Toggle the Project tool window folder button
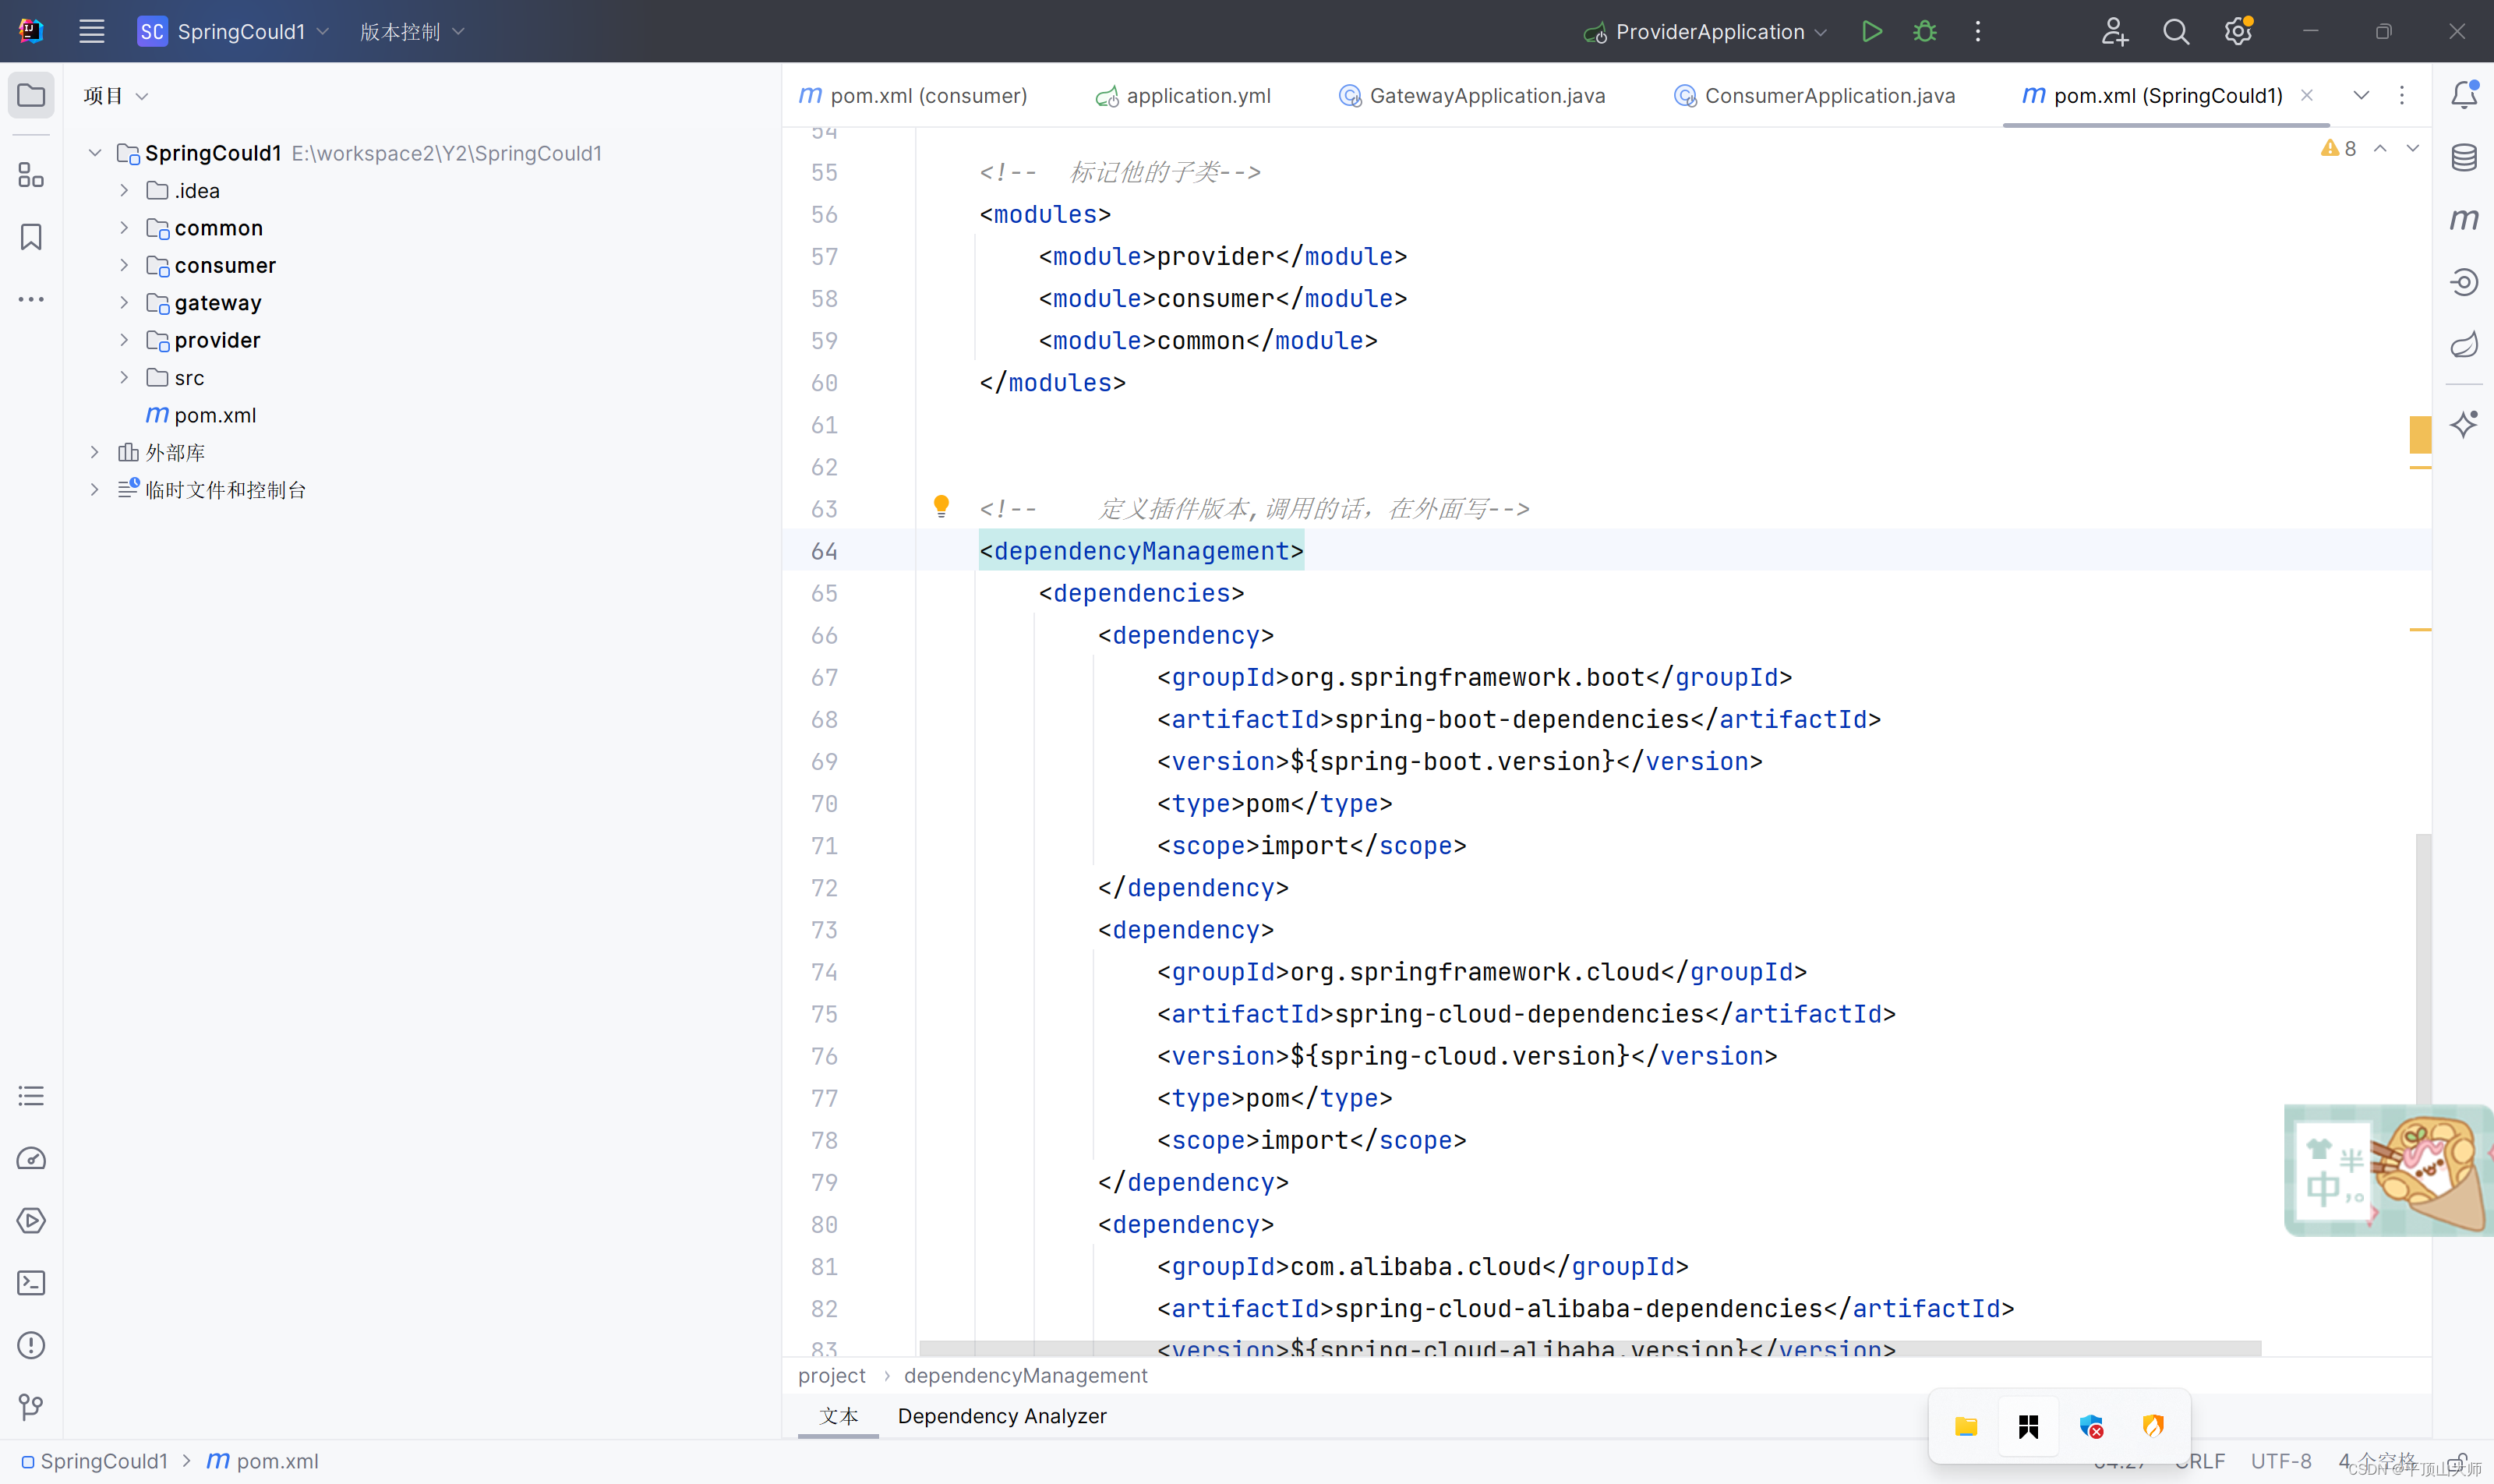Viewport: 2494px width, 1484px height. pos(31,95)
